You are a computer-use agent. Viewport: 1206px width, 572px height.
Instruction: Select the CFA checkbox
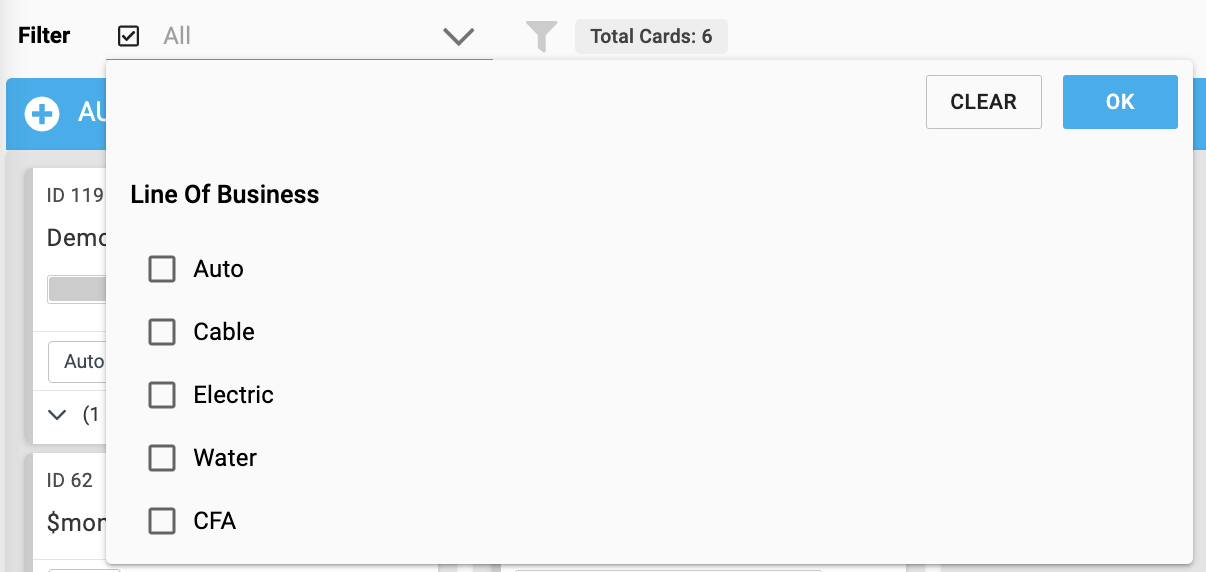(162, 521)
